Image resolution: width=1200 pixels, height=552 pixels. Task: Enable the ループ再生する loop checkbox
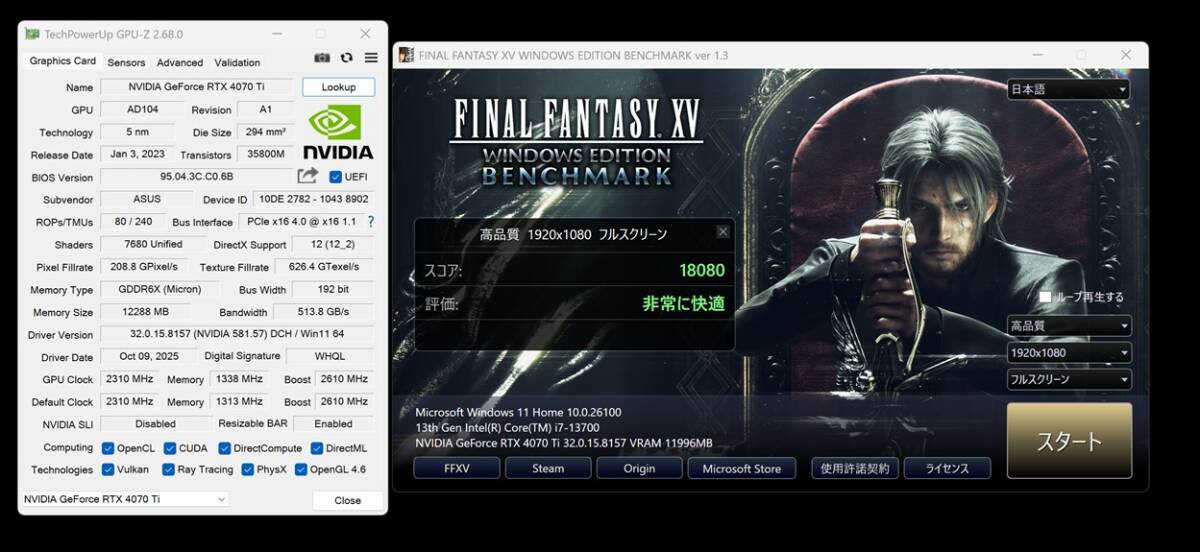[1045, 297]
